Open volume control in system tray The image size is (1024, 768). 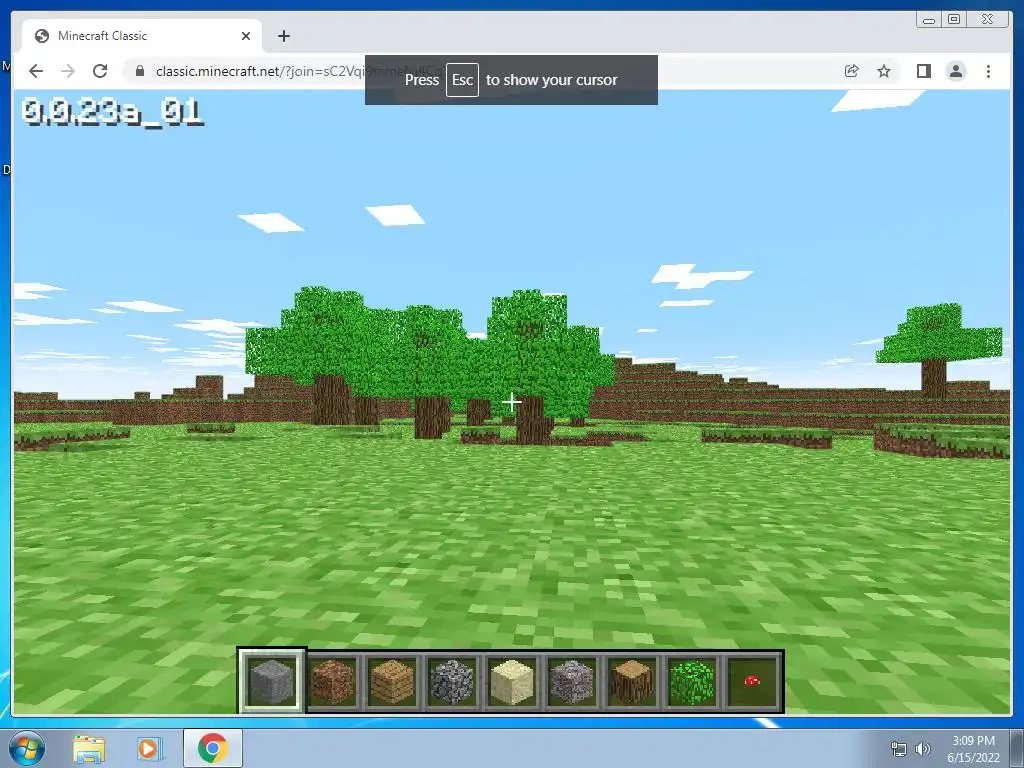pyautogui.click(x=923, y=749)
